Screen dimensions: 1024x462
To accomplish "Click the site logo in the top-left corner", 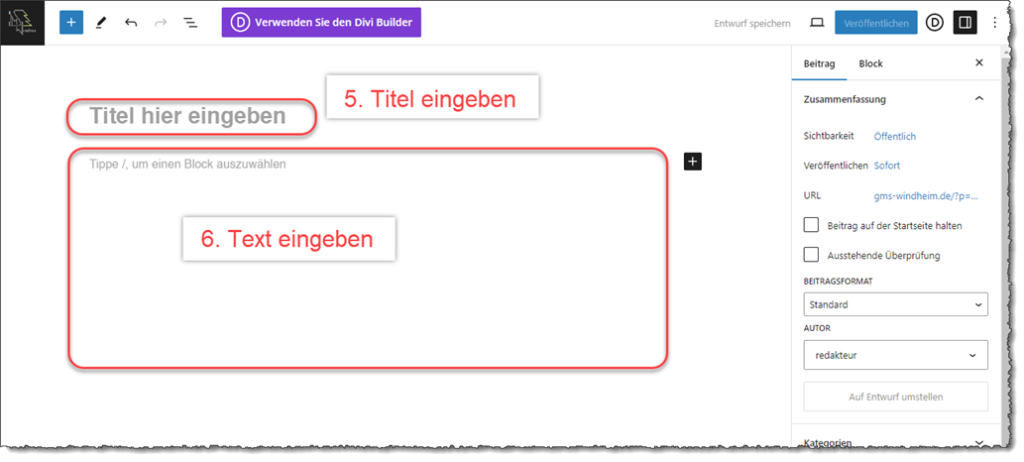I will [x=22, y=22].
